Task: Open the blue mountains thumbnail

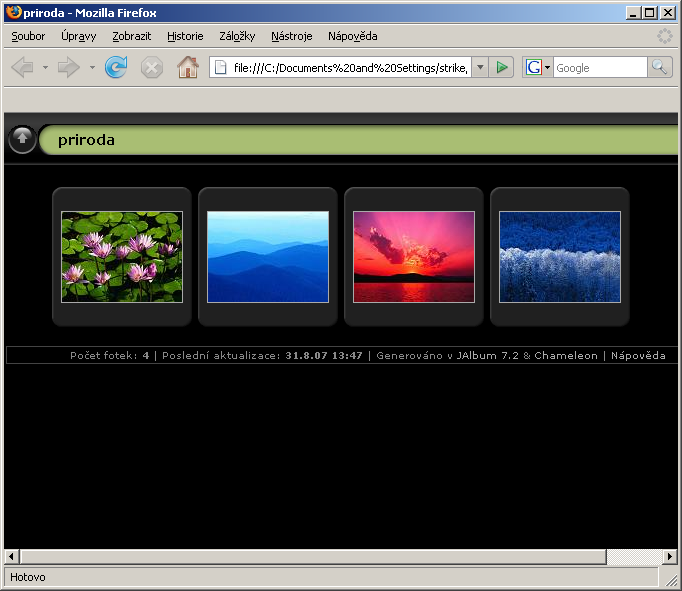Action: click(x=268, y=257)
